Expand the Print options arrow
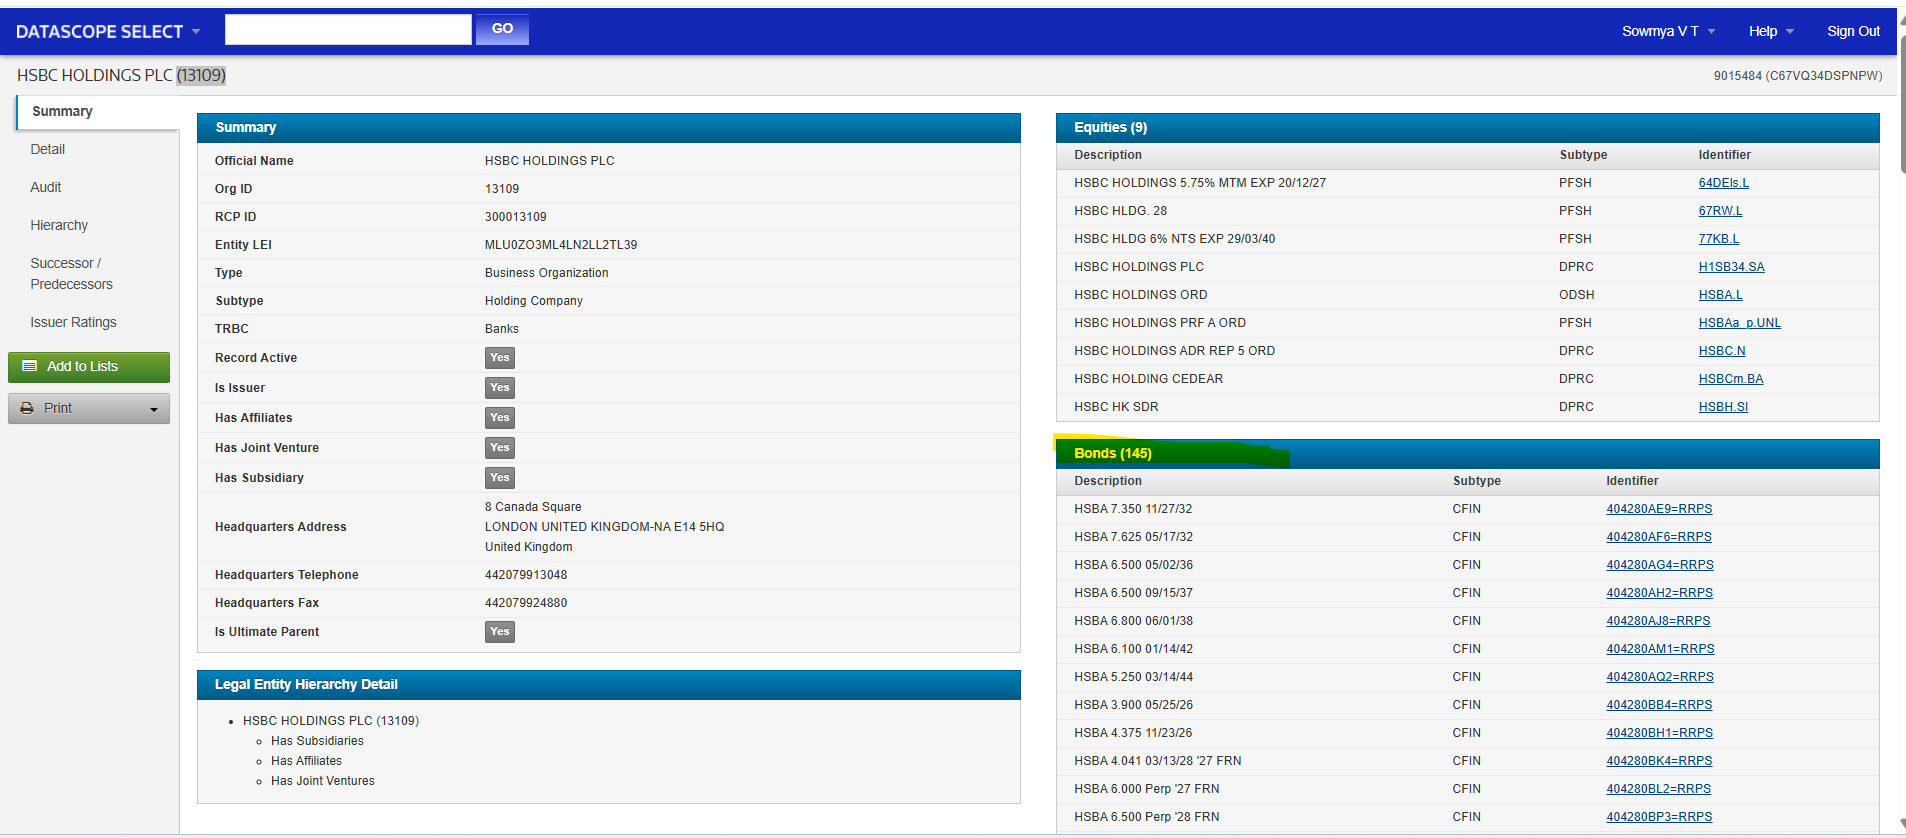The image size is (1906, 838). click(x=154, y=409)
